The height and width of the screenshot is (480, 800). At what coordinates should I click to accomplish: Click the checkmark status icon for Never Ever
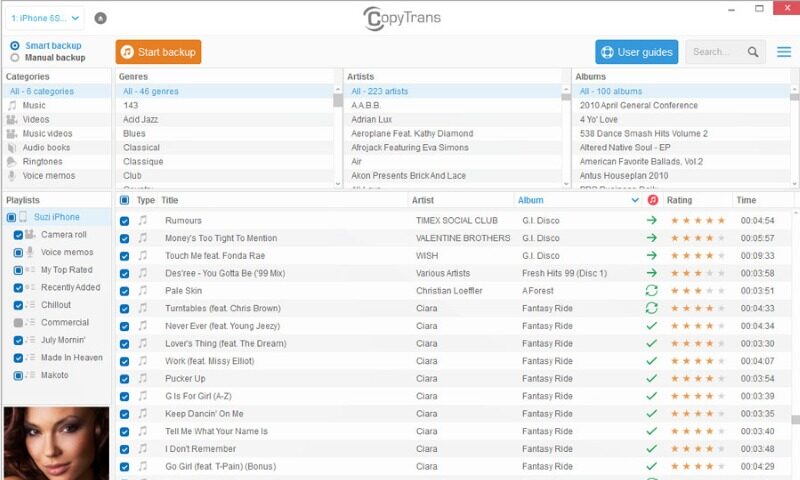tap(652, 325)
